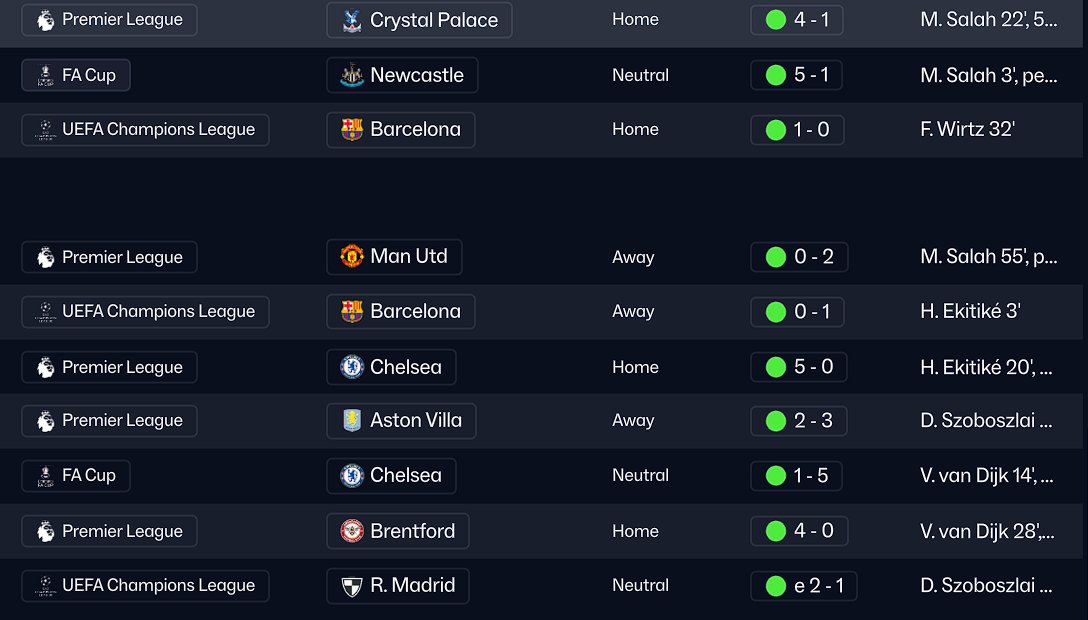The width and height of the screenshot is (1088, 620).
Task: Click the Man Utd club crest icon
Action: [352, 257]
